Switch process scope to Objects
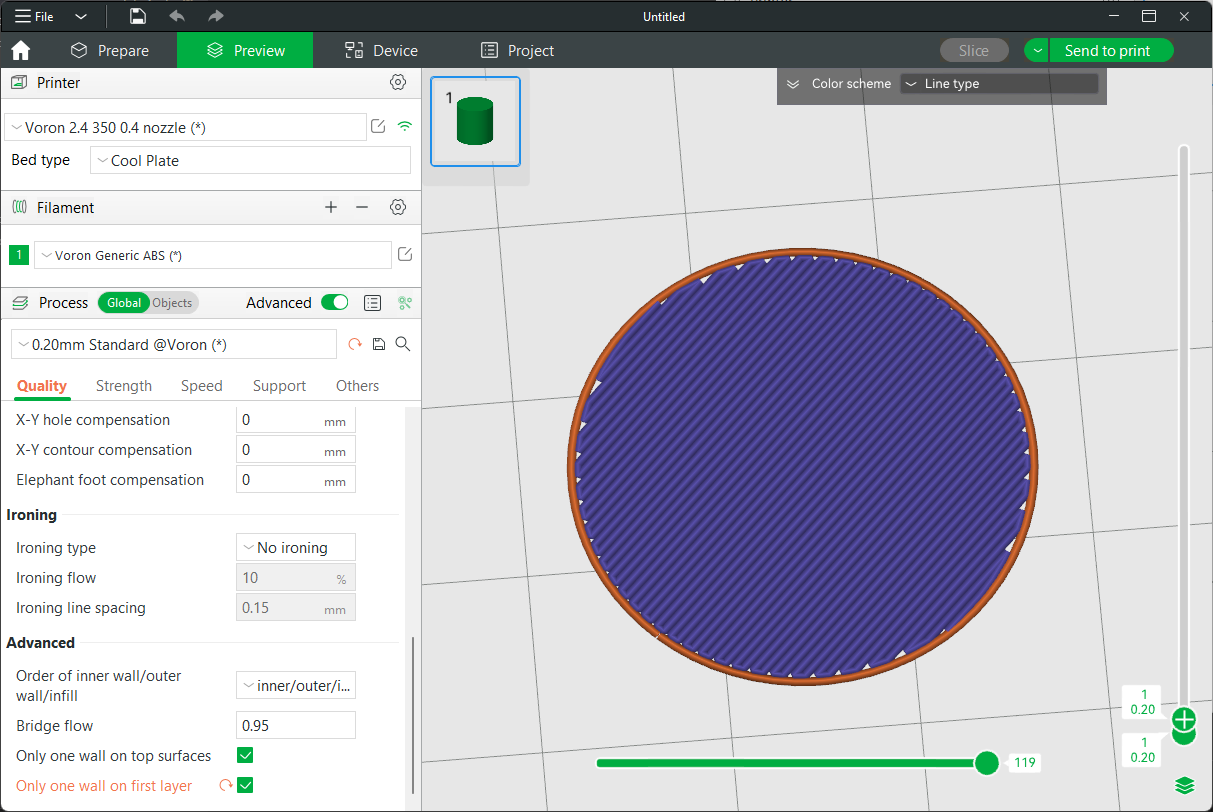Screen dimensions: 1213x812 172,303
